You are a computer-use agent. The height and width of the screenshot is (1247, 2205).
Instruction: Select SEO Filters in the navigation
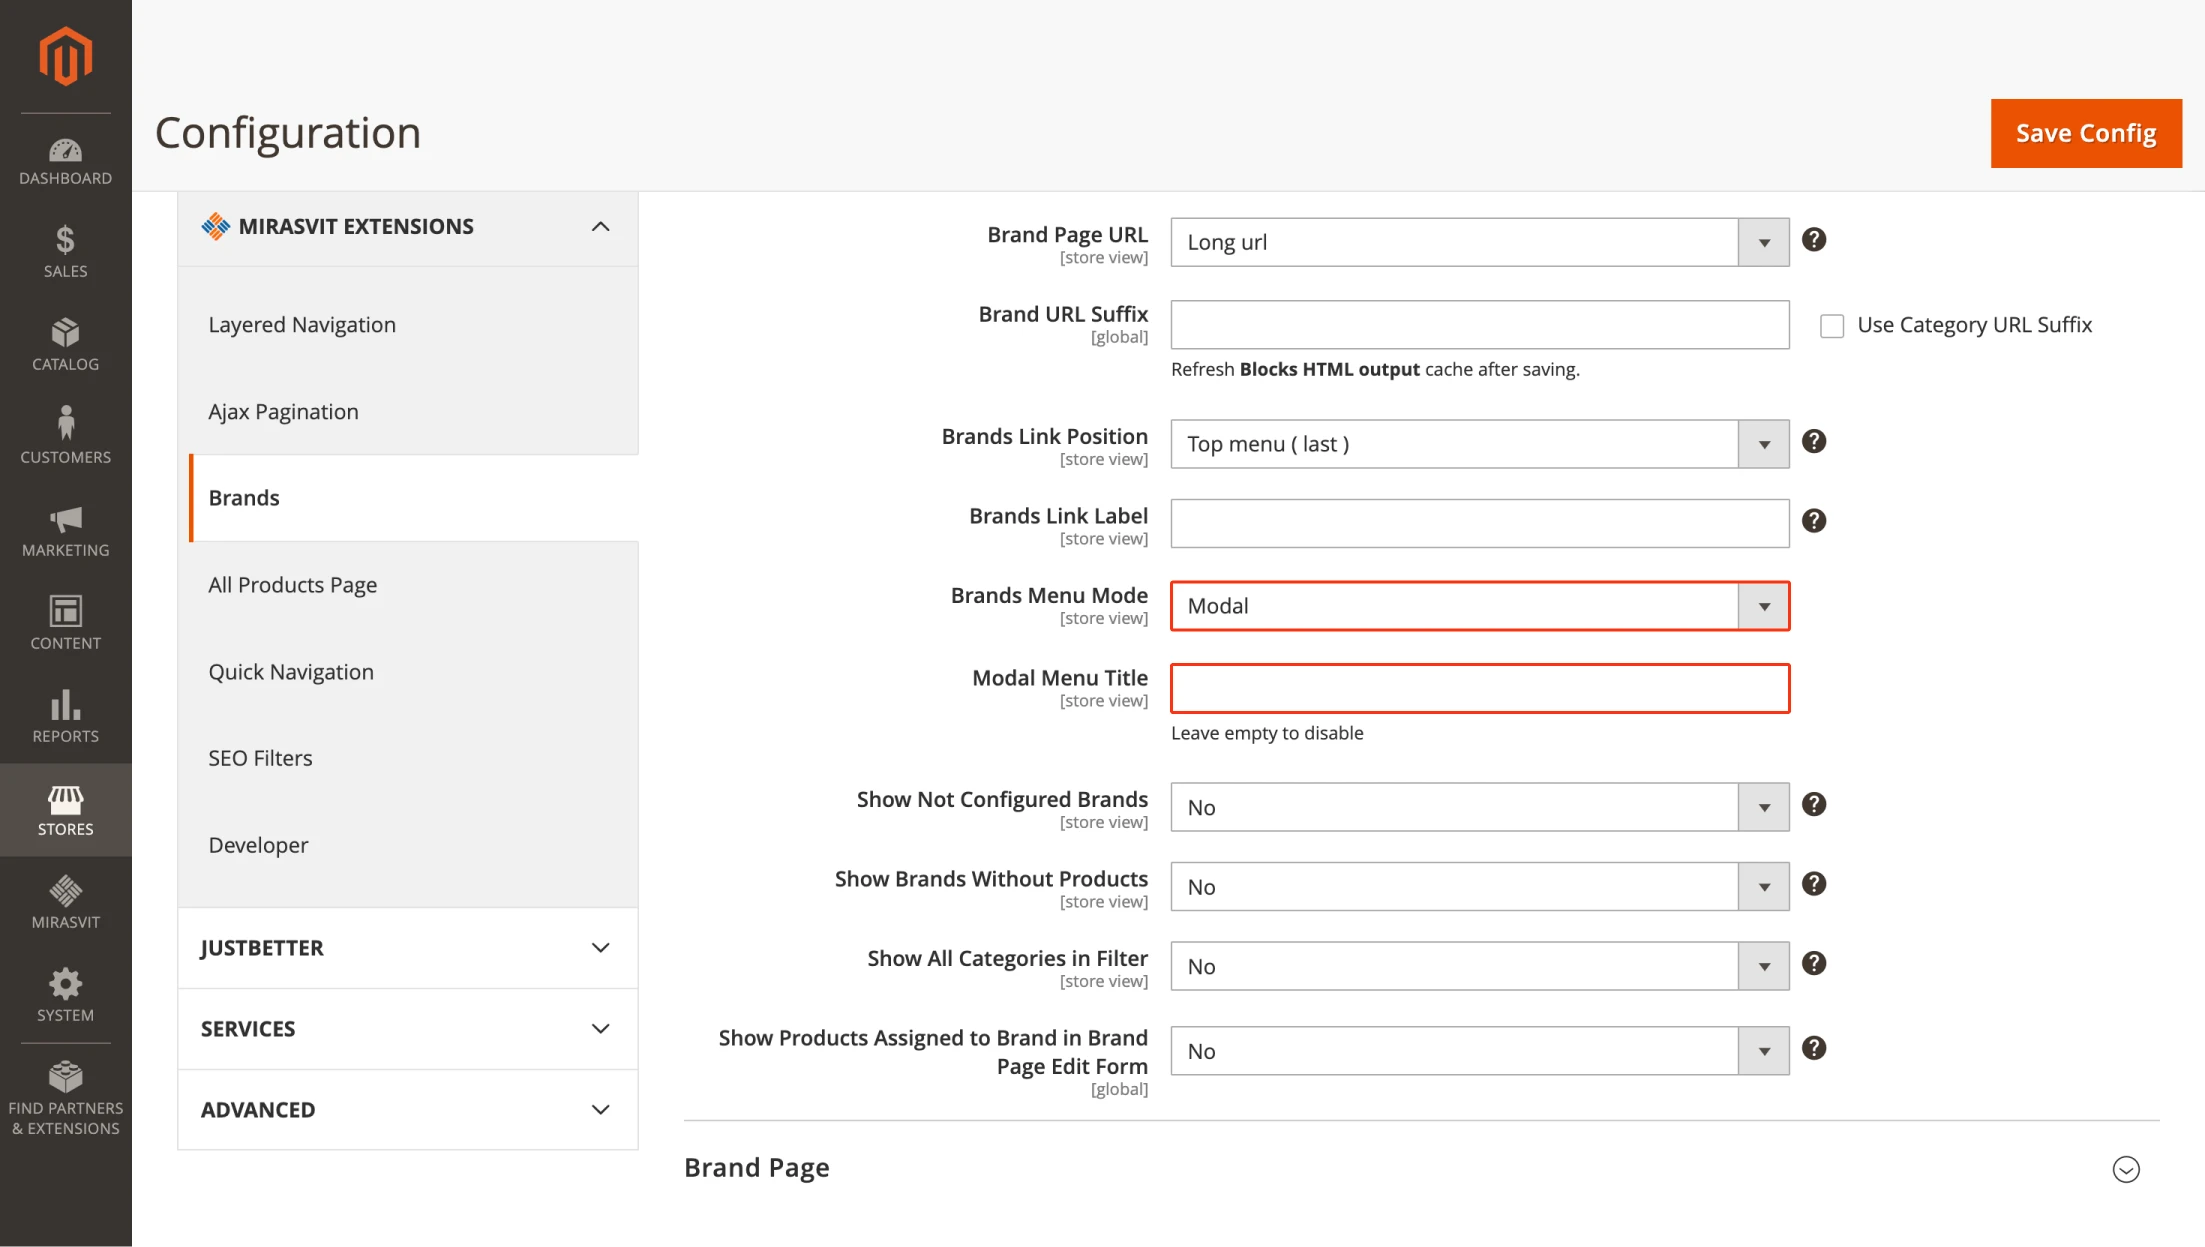click(260, 757)
